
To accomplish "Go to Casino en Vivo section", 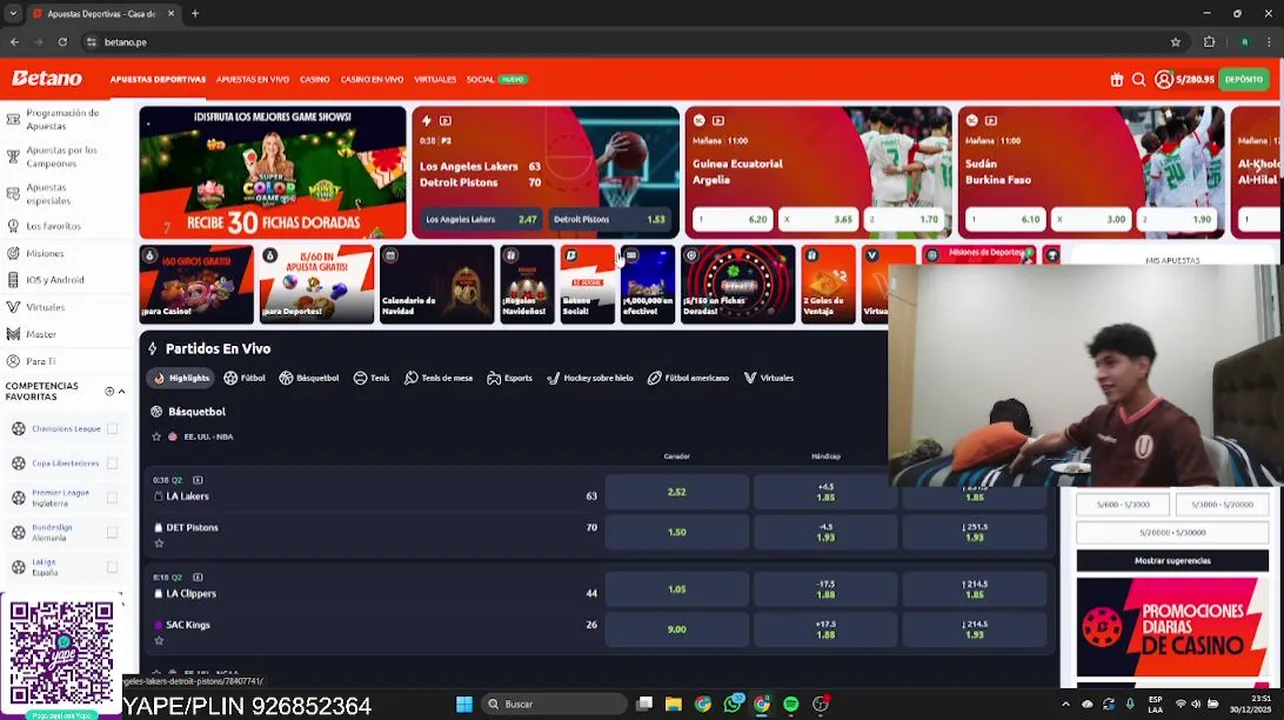I will click(x=372, y=79).
